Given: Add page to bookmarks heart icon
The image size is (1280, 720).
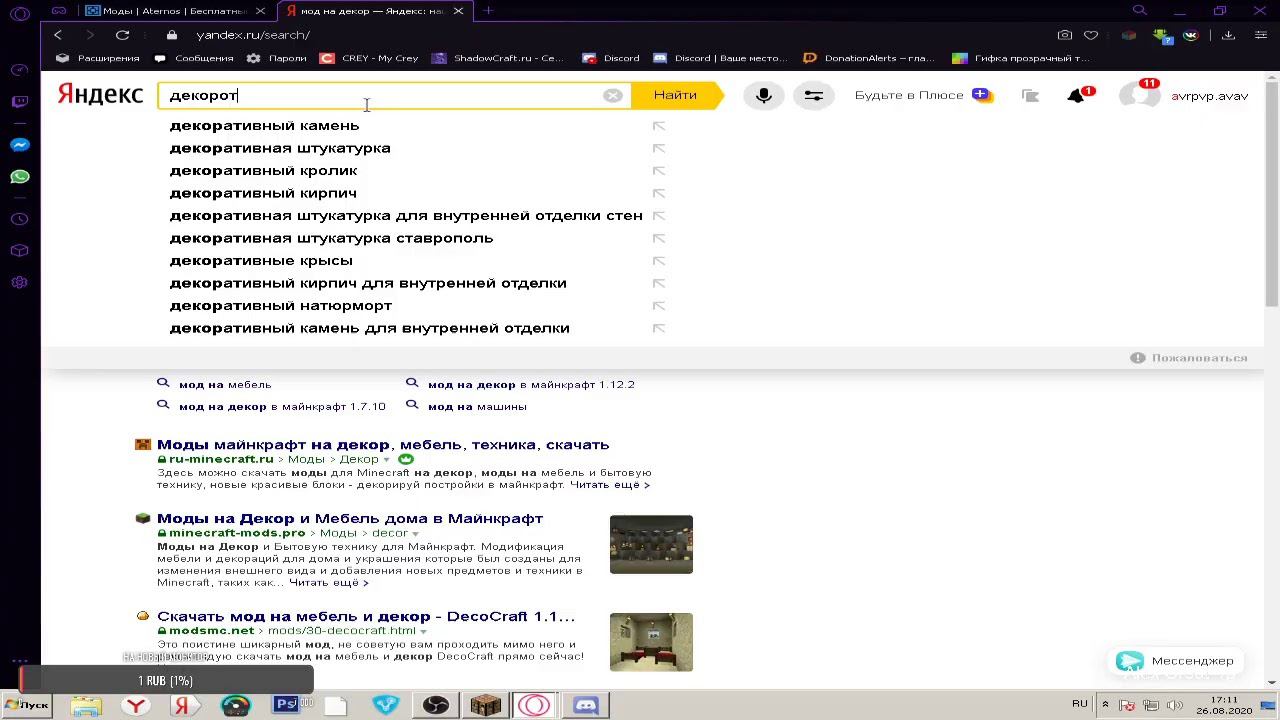Looking at the screenshot, I should [x=1091, y=35].
